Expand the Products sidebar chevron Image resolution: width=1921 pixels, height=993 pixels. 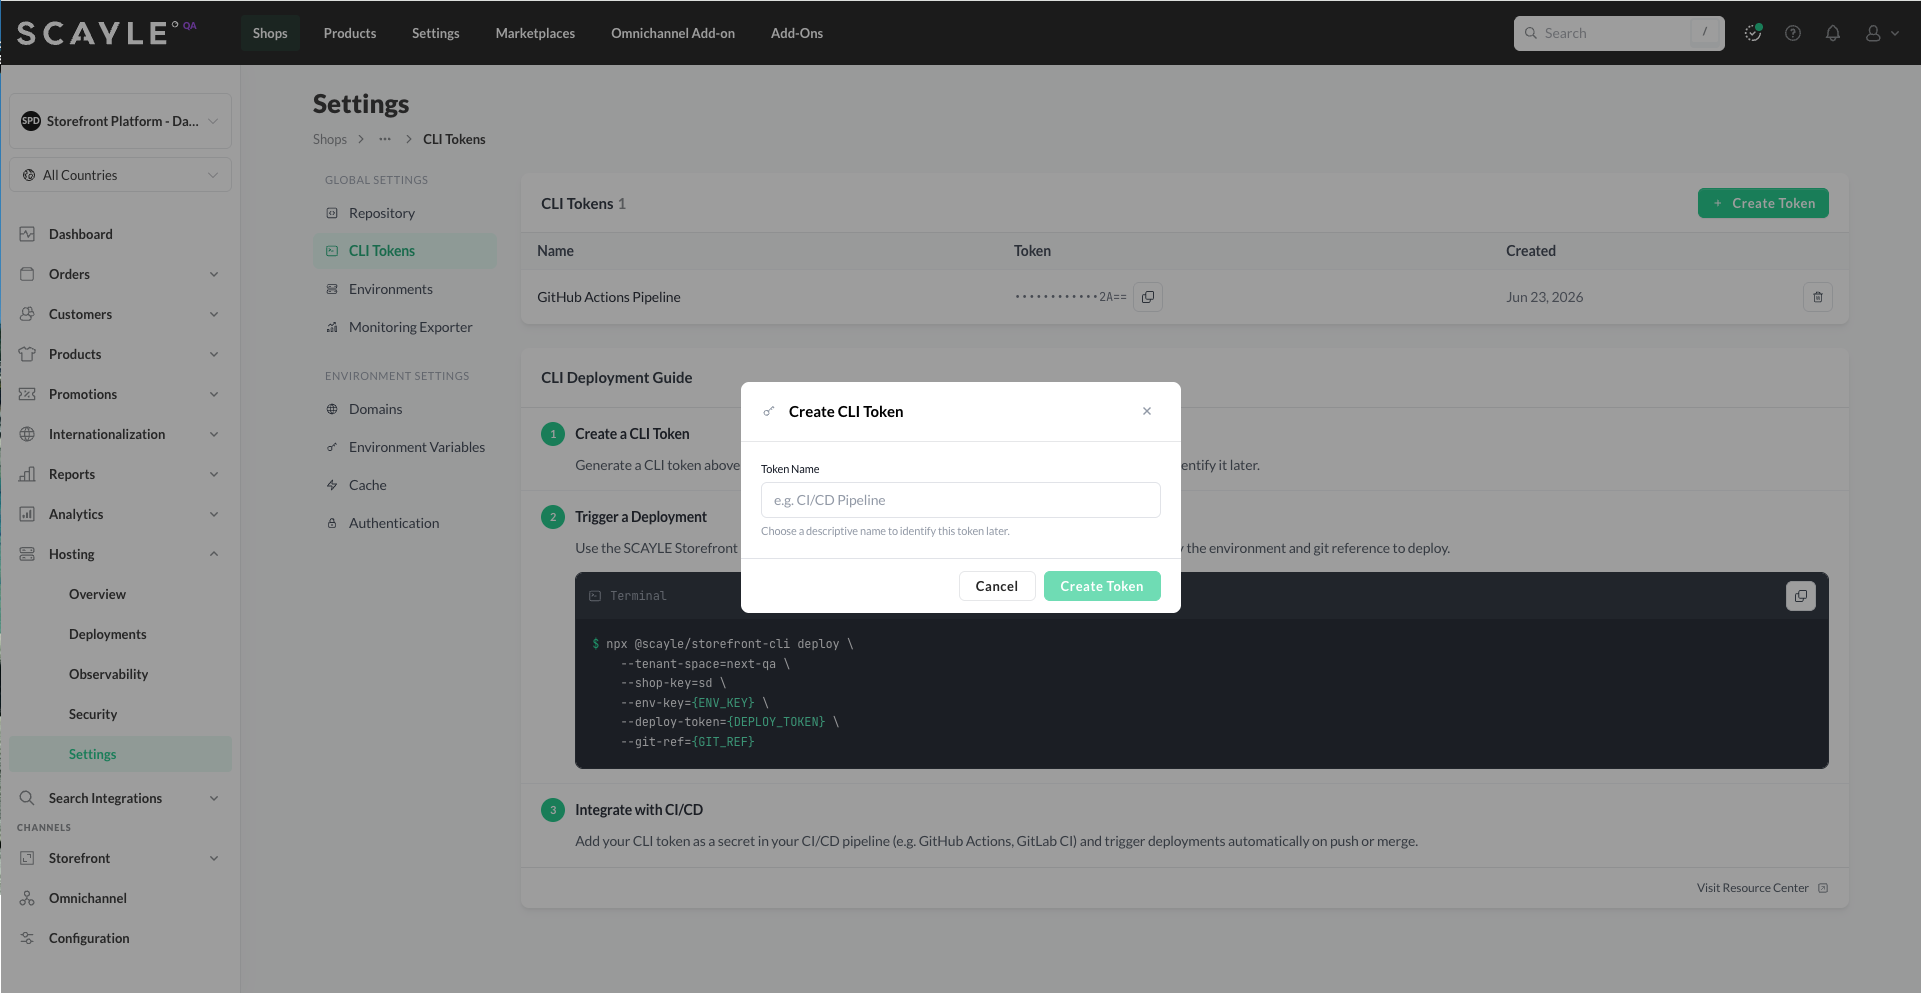pyautogui.click(x=214, y=354)
